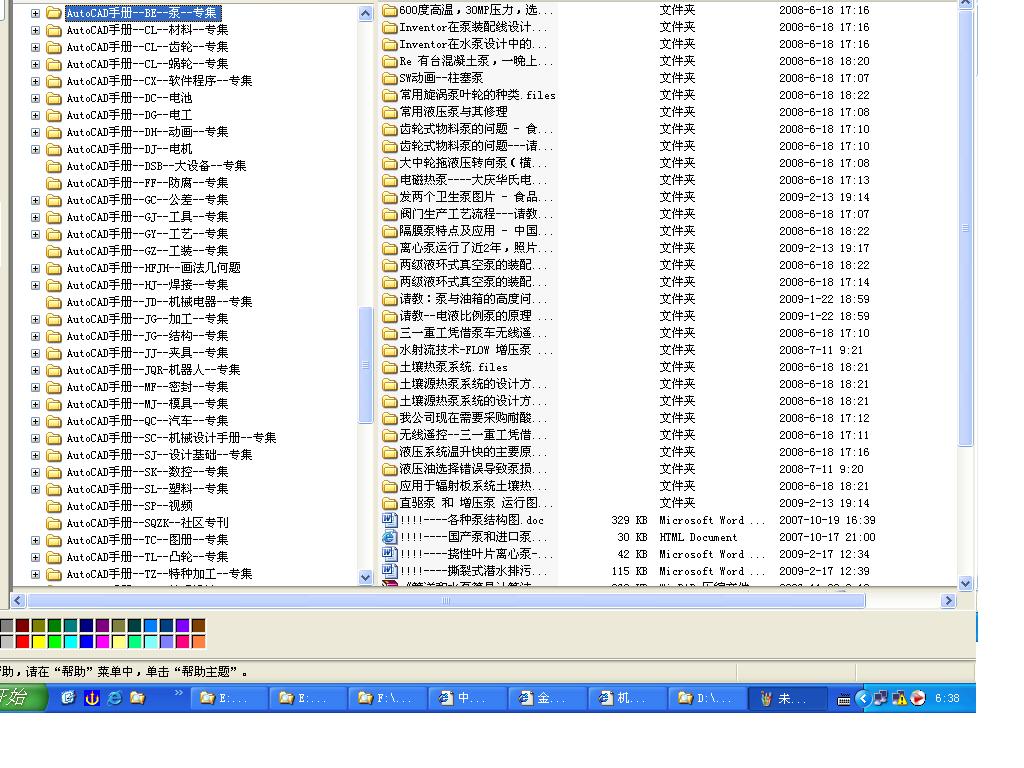Expand the AutoCAD手册--HJ--焊接--专集 node
This screenshot has width=1024, height=768.
tap(35, 285)
